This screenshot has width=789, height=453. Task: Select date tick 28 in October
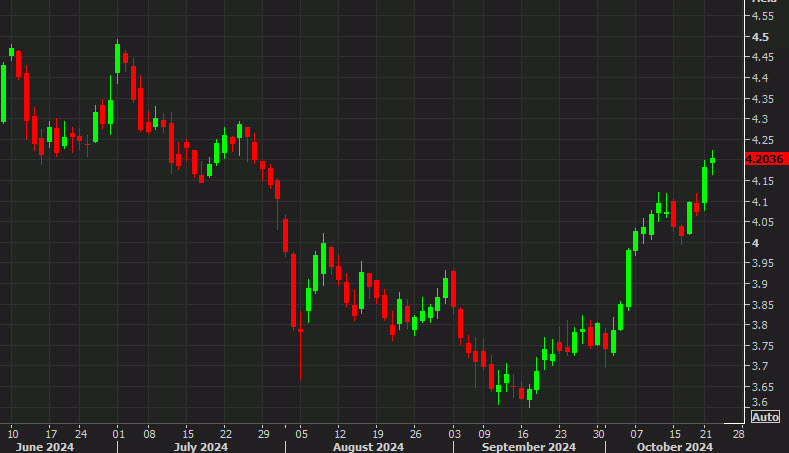point(738,434)
